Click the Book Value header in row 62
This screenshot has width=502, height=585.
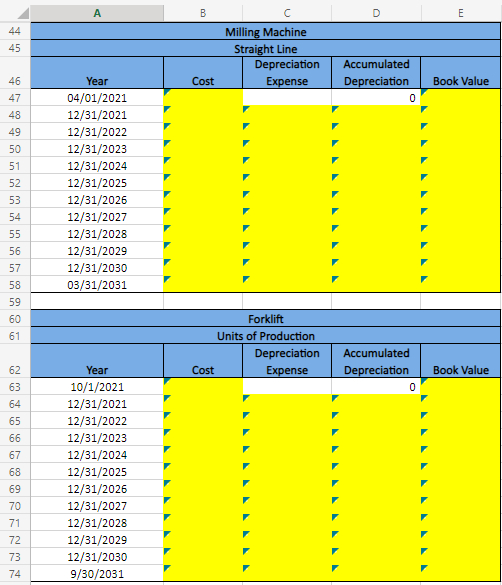461,361
